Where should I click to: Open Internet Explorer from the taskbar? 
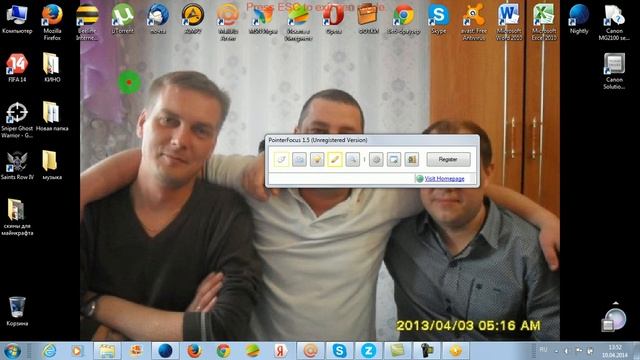(49, 351)
